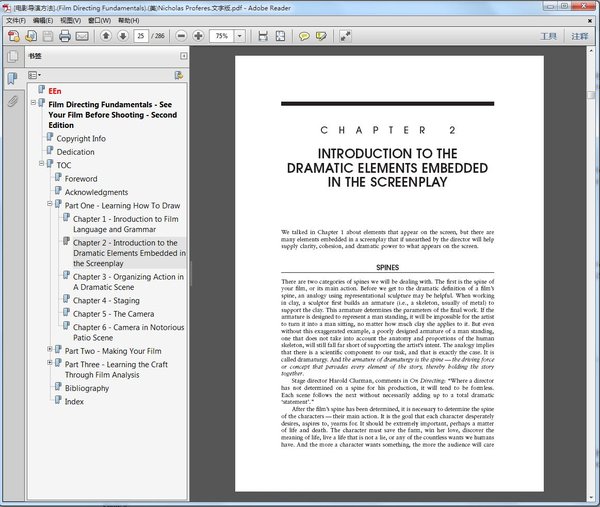The height and width of the screenshot is (507, 600).
Task: Click the sticky note comment icon
Action: coord(304,36)
